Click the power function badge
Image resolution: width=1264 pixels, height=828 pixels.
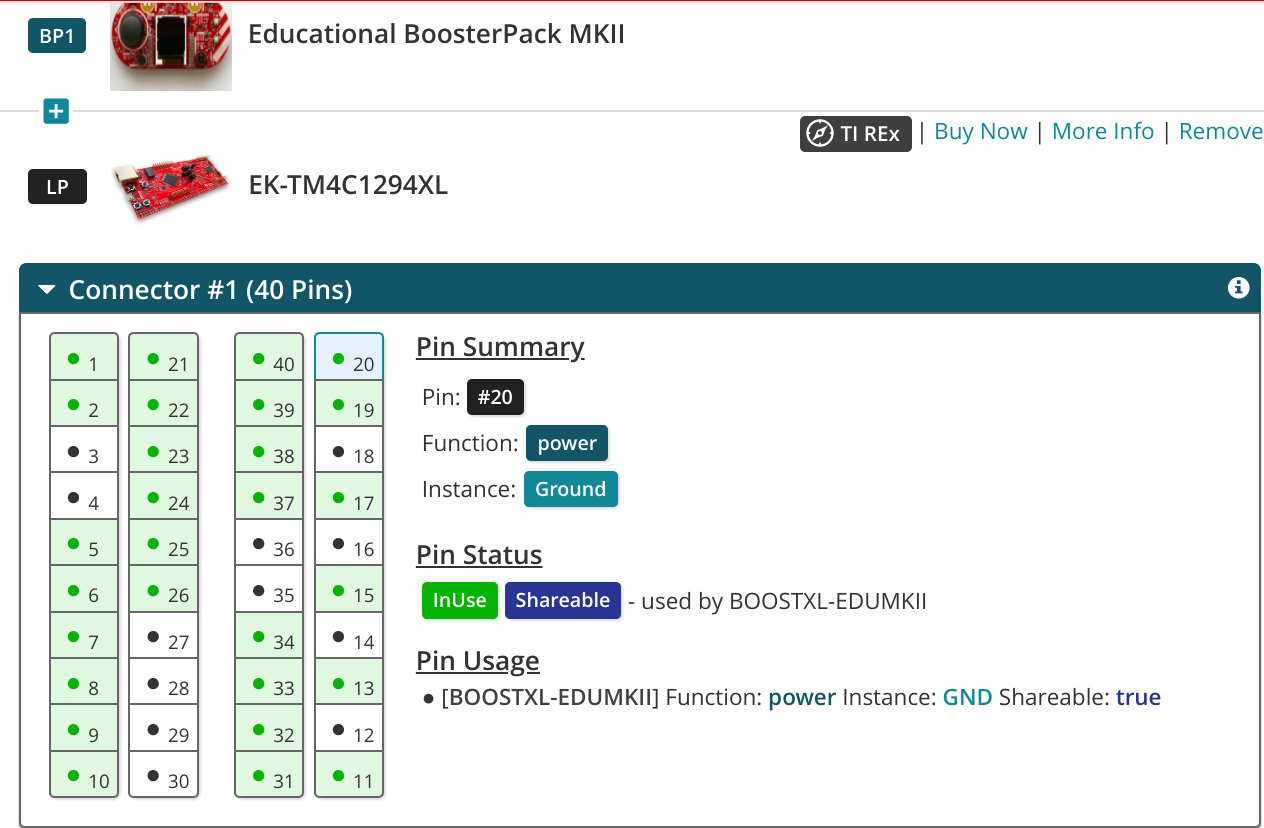pos(567,443)
